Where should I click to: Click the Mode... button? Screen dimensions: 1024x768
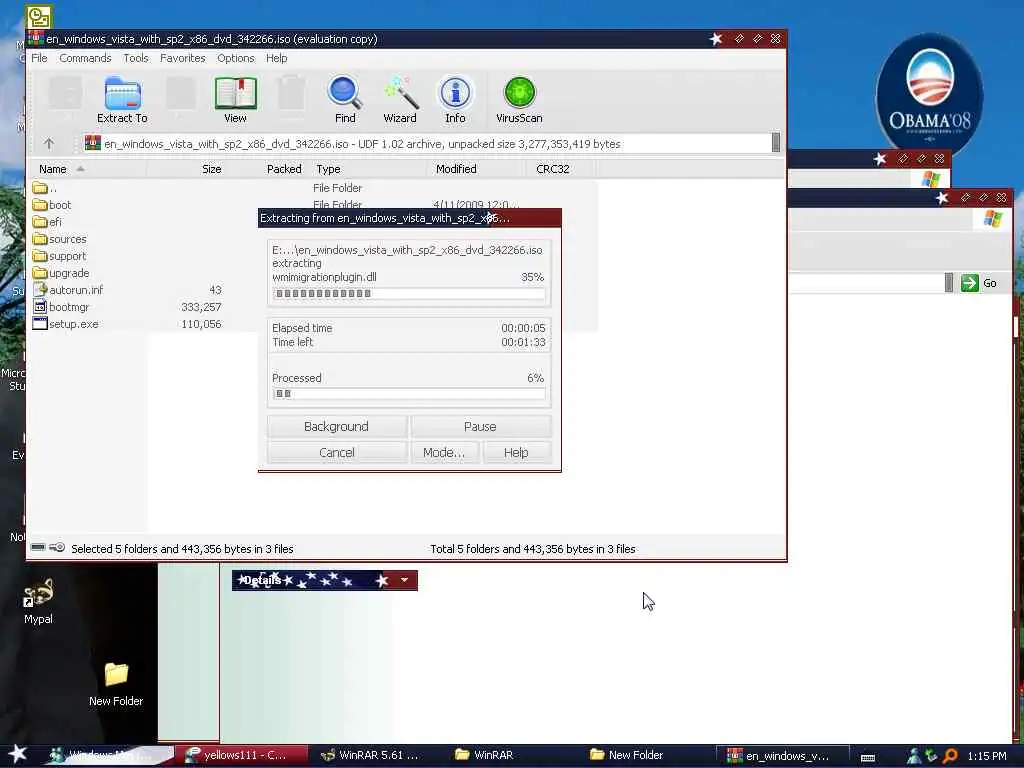(444, 453)
